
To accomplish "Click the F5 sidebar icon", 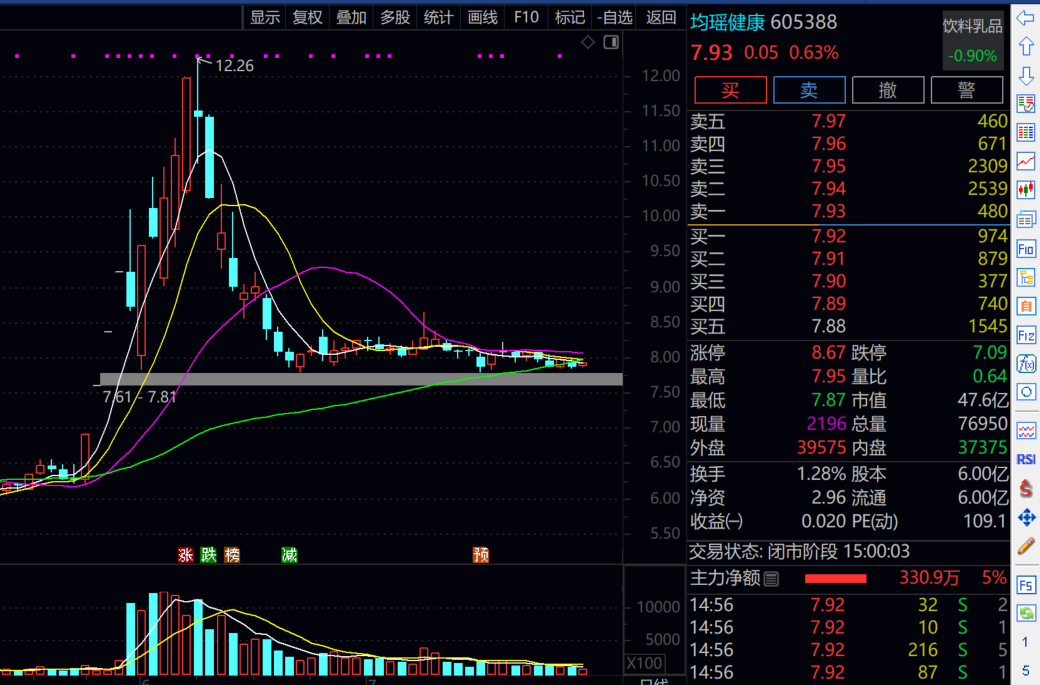I will click(x=1025, y=585).
